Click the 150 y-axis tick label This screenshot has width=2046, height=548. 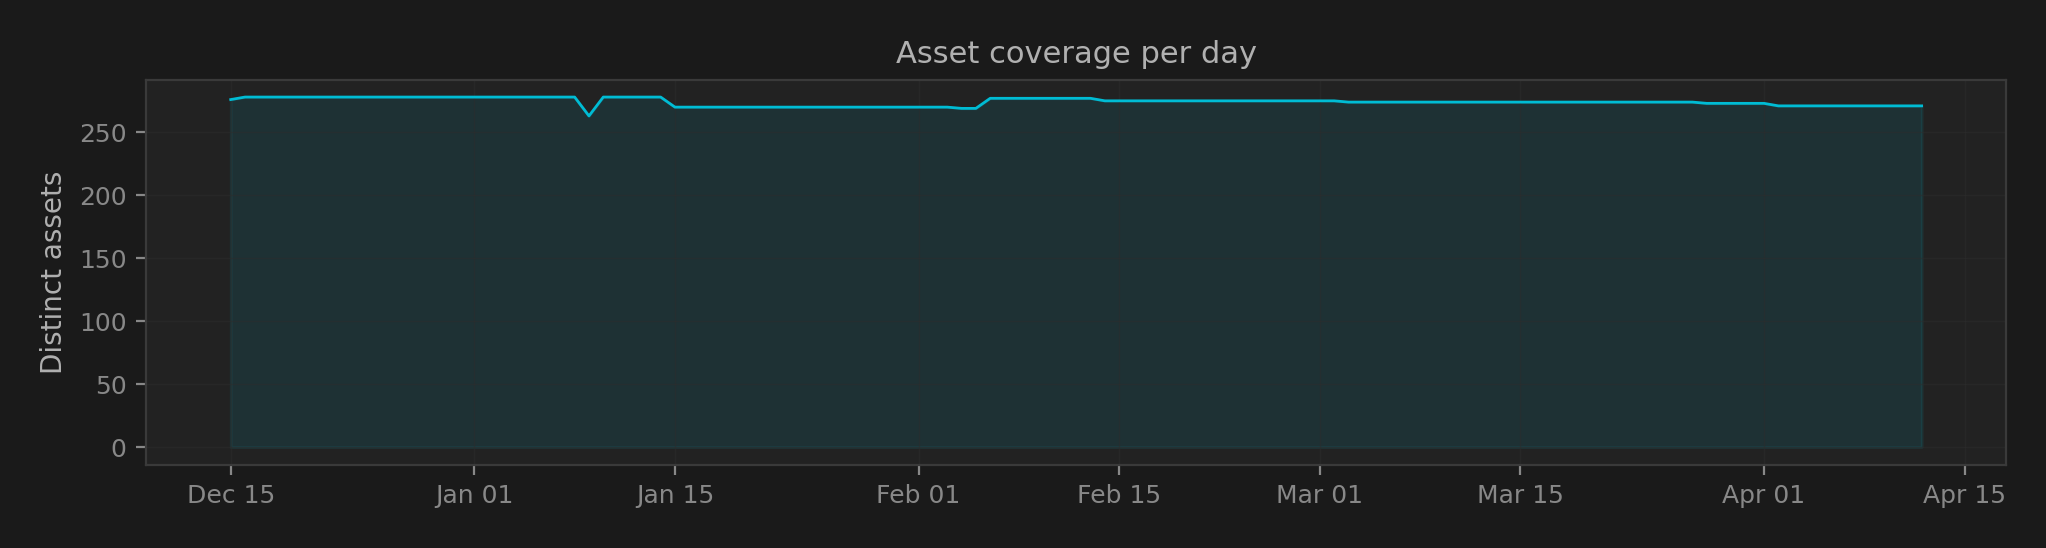[x=104, y=259]
